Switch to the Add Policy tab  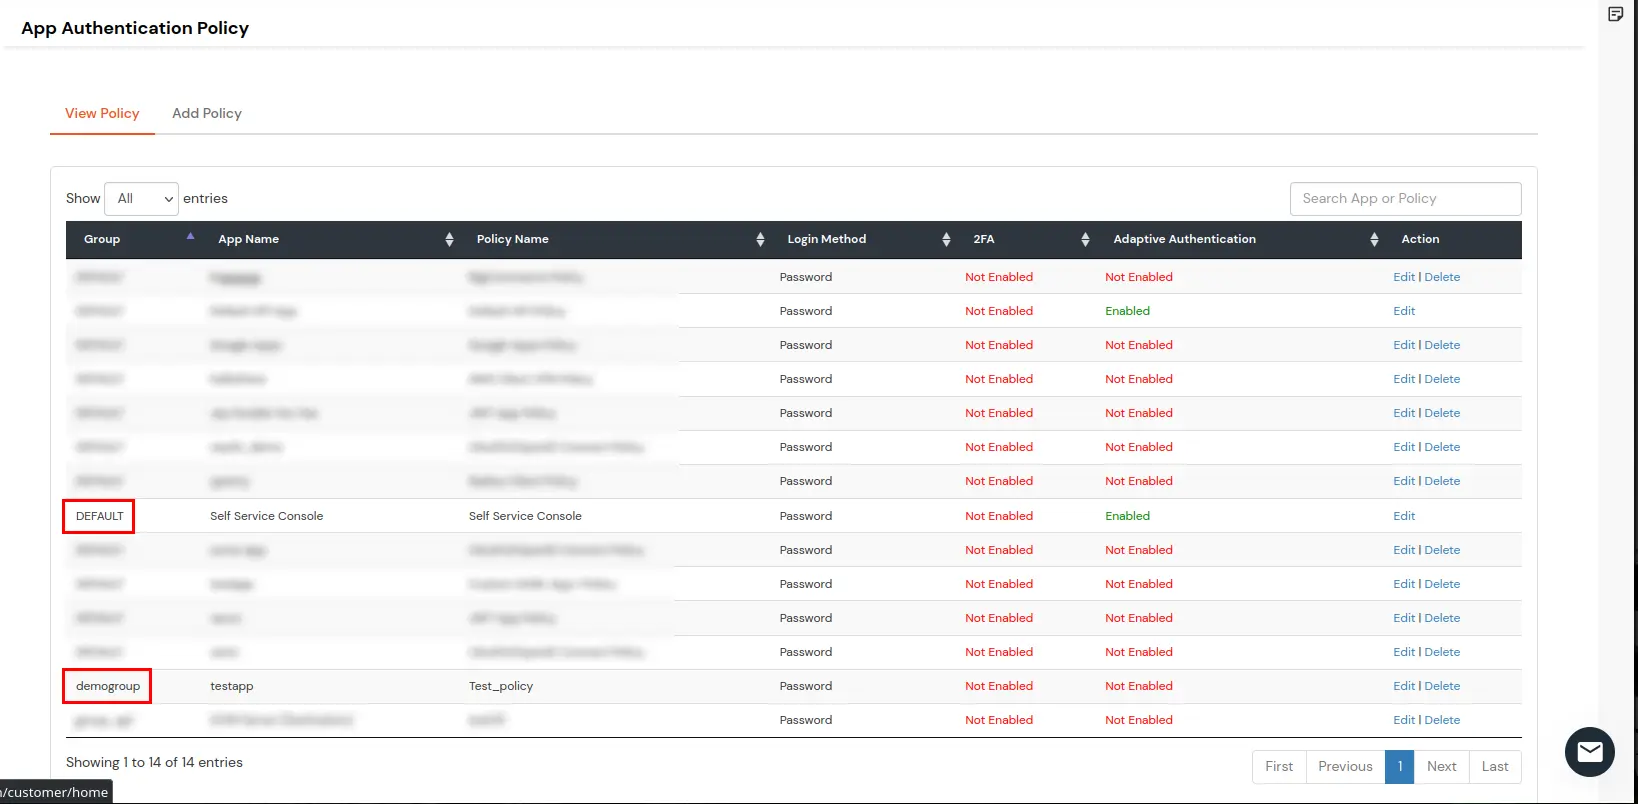coord(207,114)
